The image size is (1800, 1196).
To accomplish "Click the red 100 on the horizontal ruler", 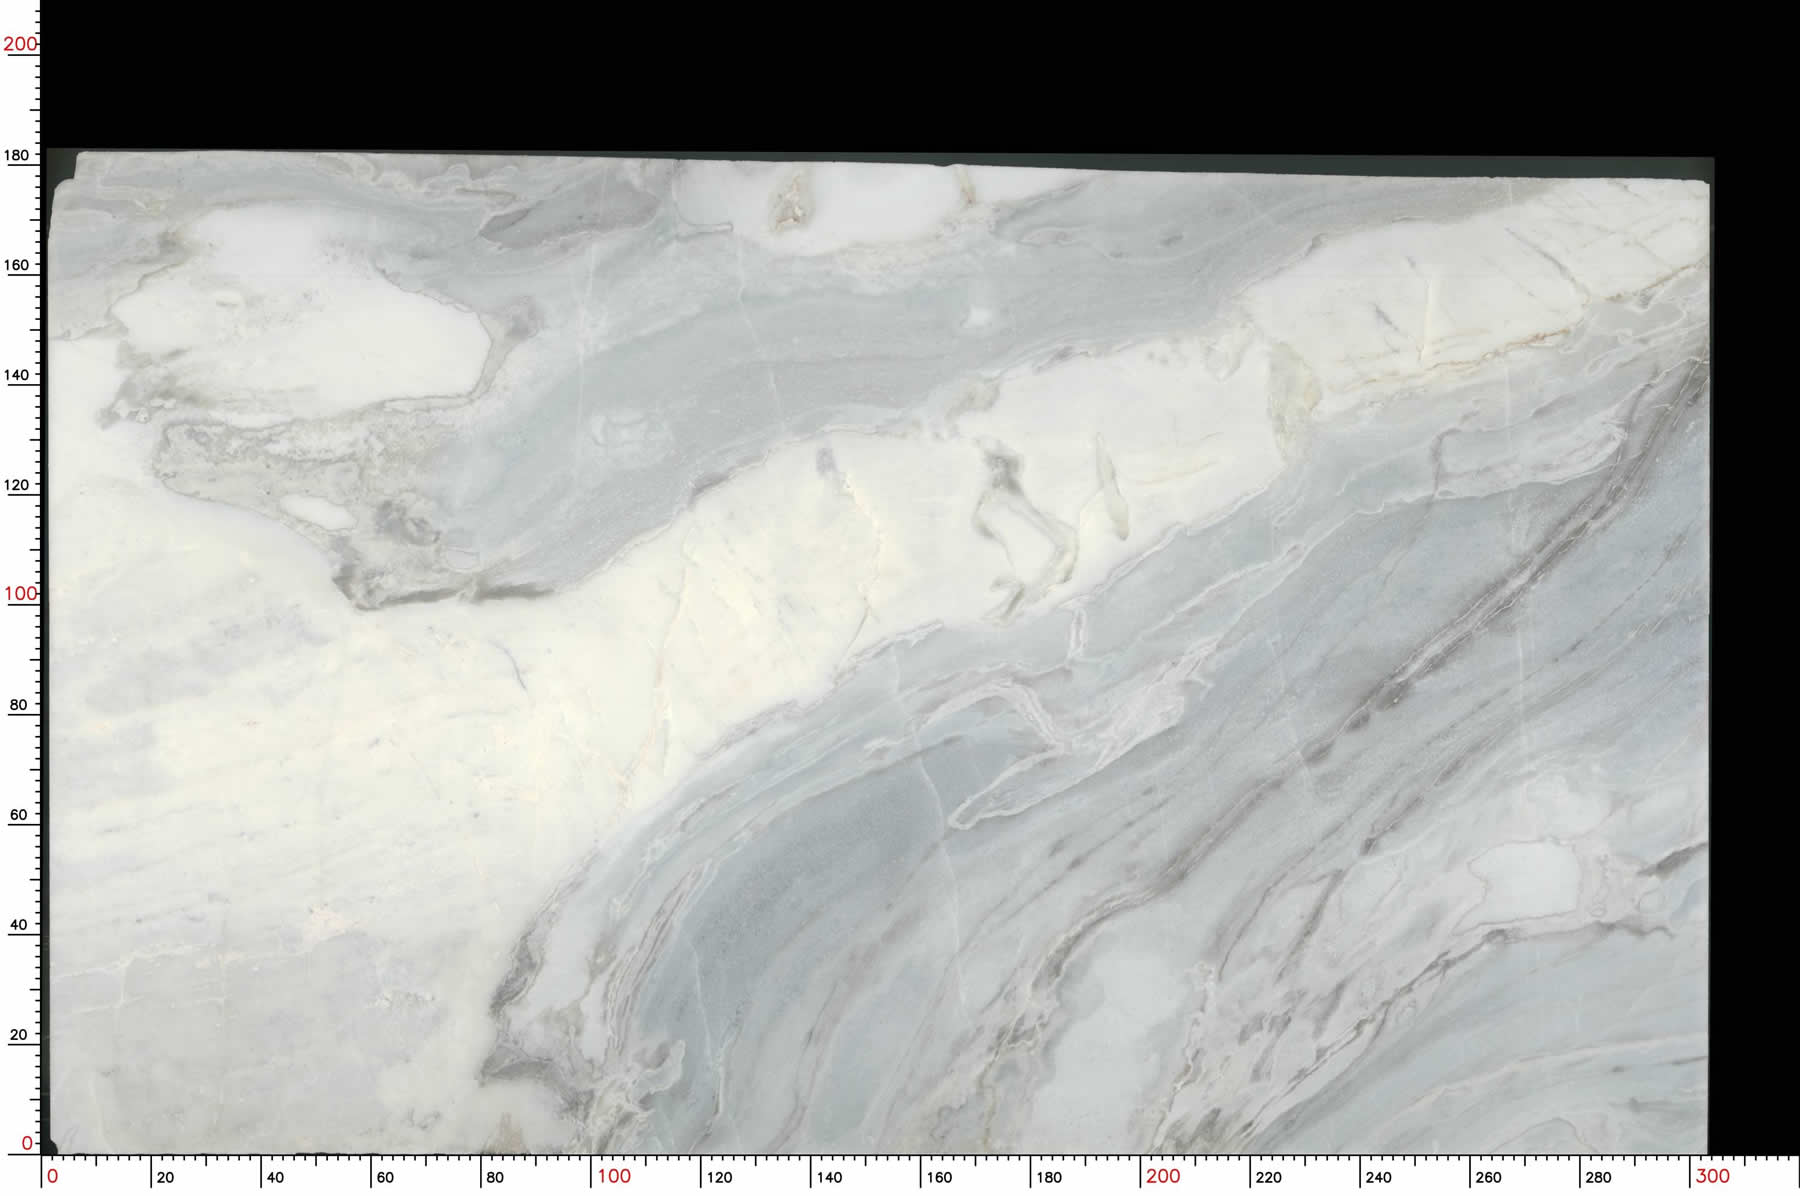I will point(614,1177).
